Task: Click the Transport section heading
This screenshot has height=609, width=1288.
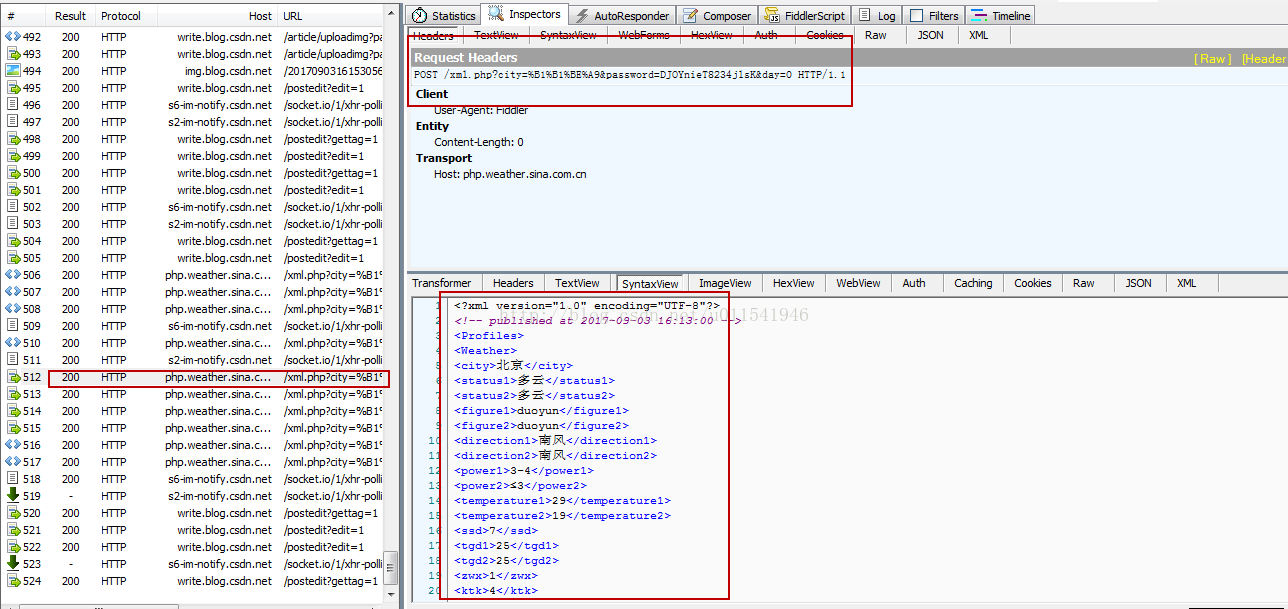Action: [444, 158]
